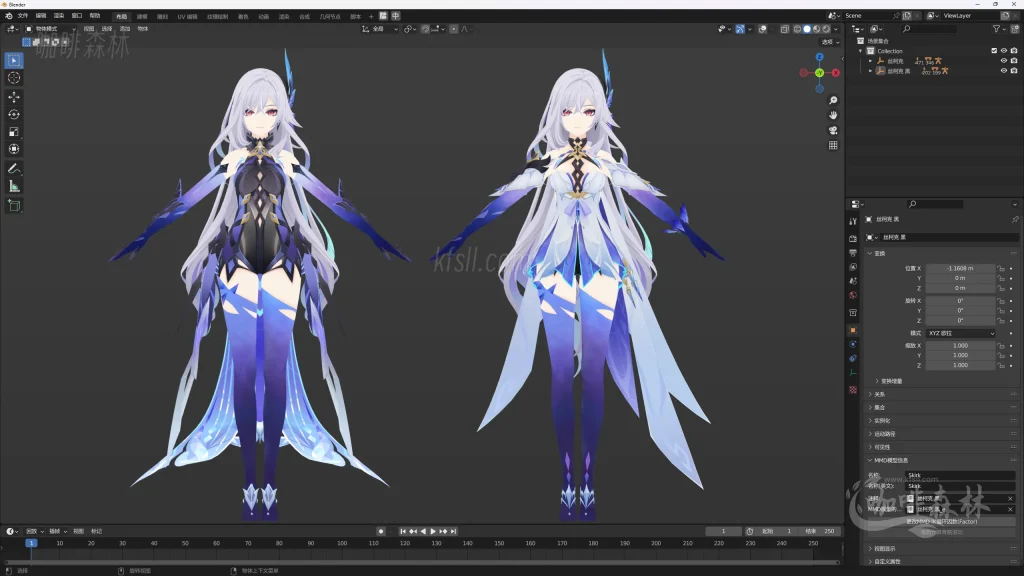
Task: Open the orange Object properties tab
Action: tap(853, 330)
